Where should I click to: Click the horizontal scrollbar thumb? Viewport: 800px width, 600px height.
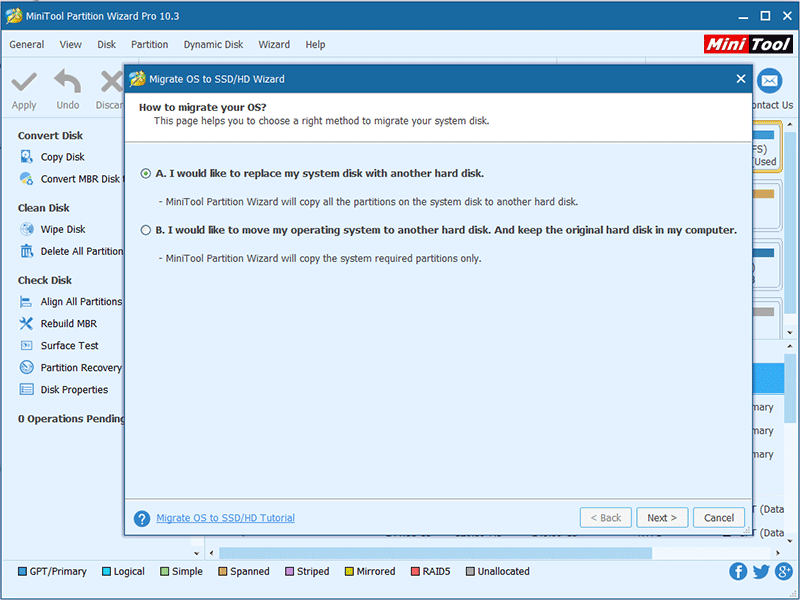click(x=435, y=553)
